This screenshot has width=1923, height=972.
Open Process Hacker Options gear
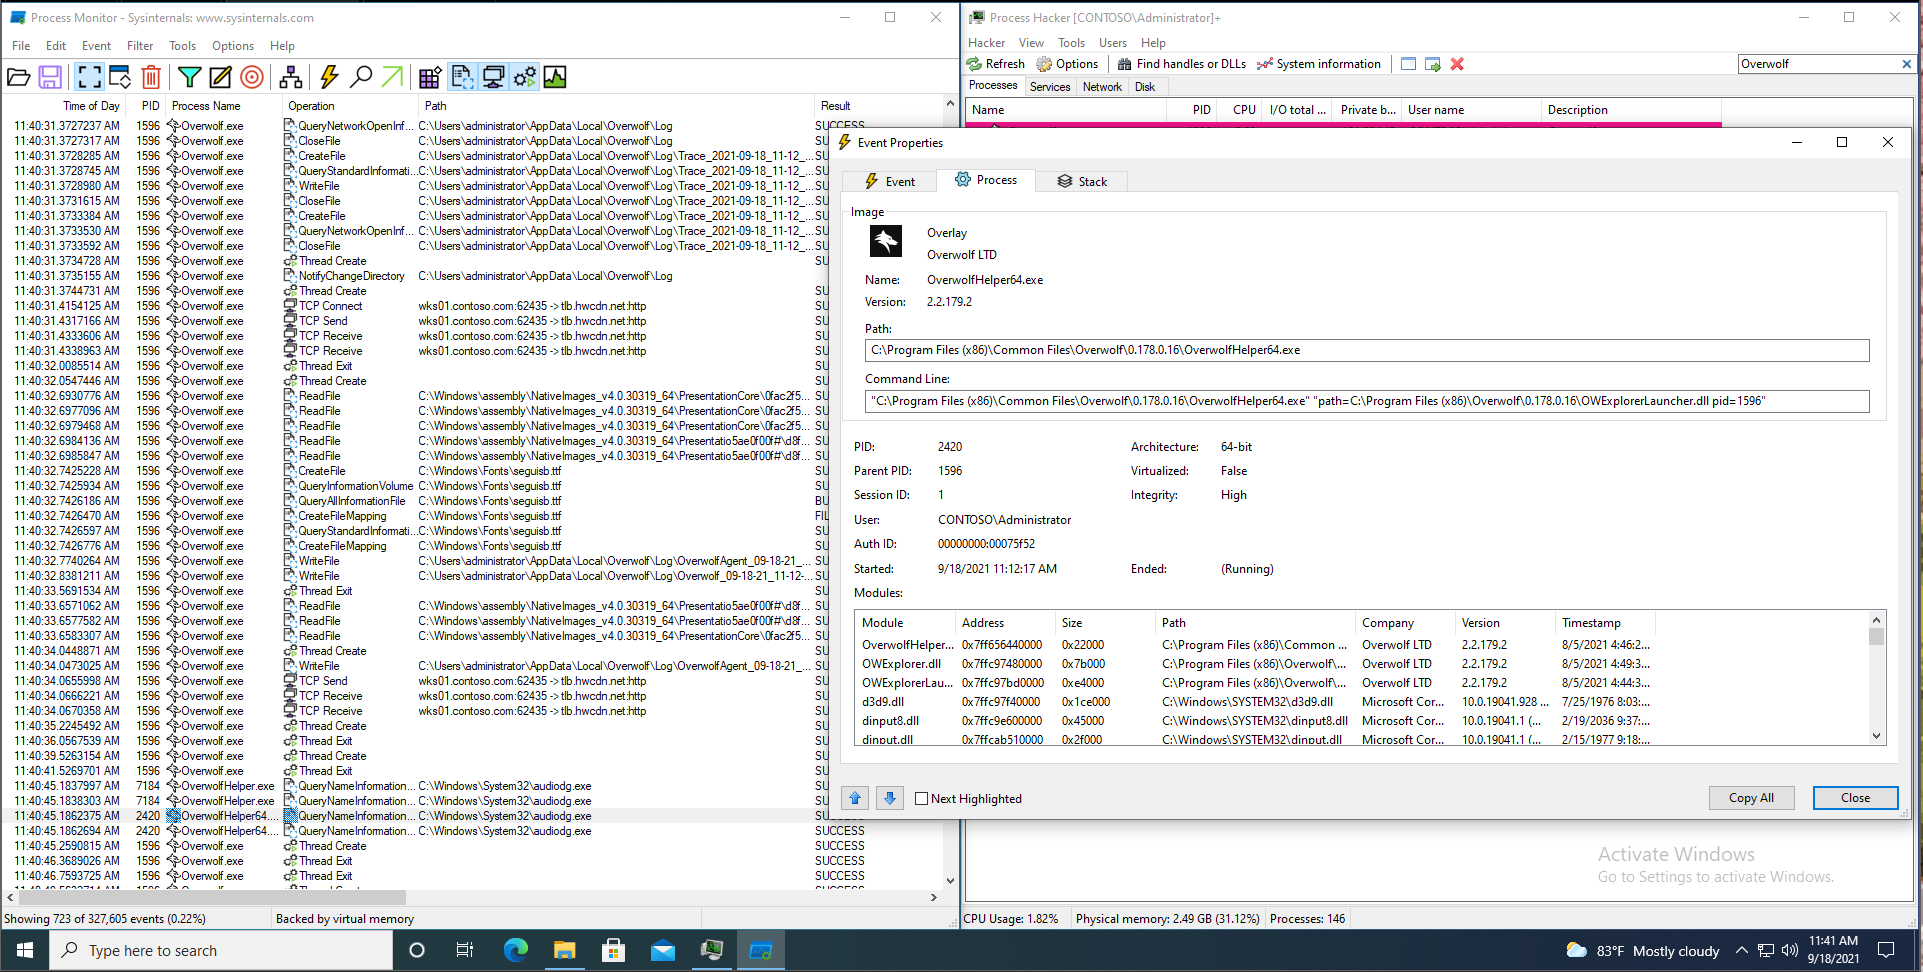coord(1067,64)
